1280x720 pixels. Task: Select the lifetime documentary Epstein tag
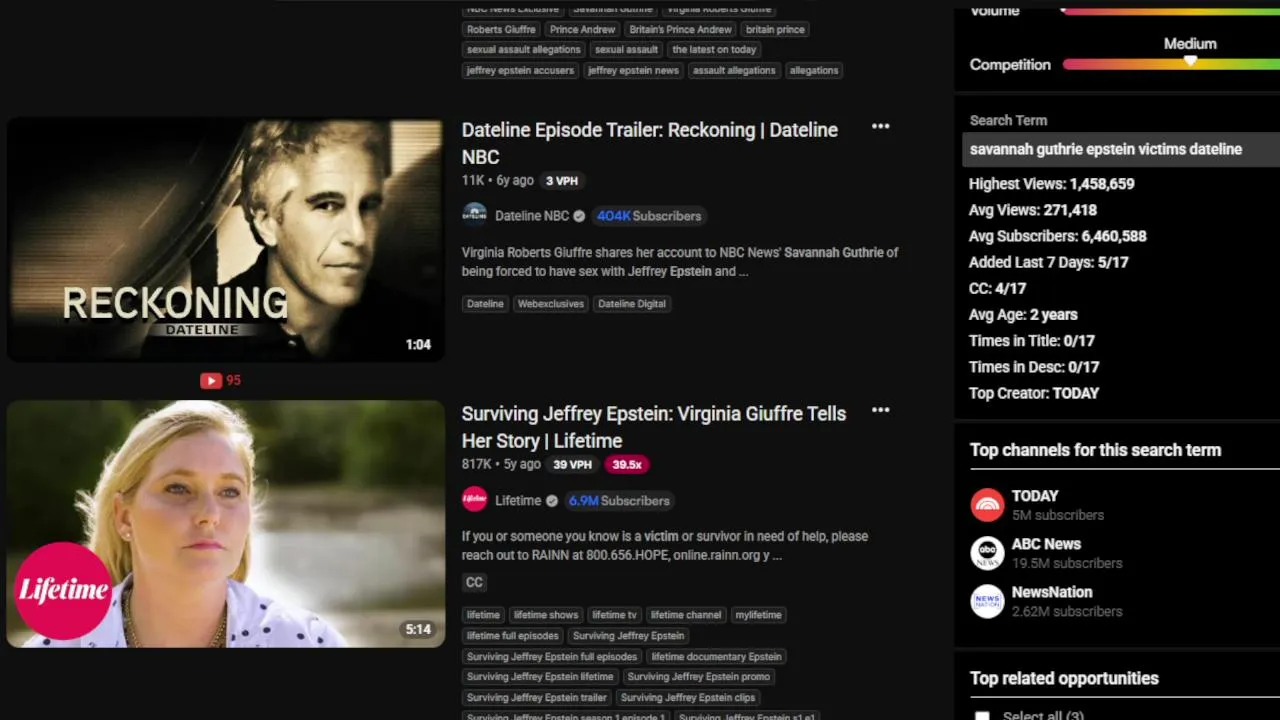(716, 657)
